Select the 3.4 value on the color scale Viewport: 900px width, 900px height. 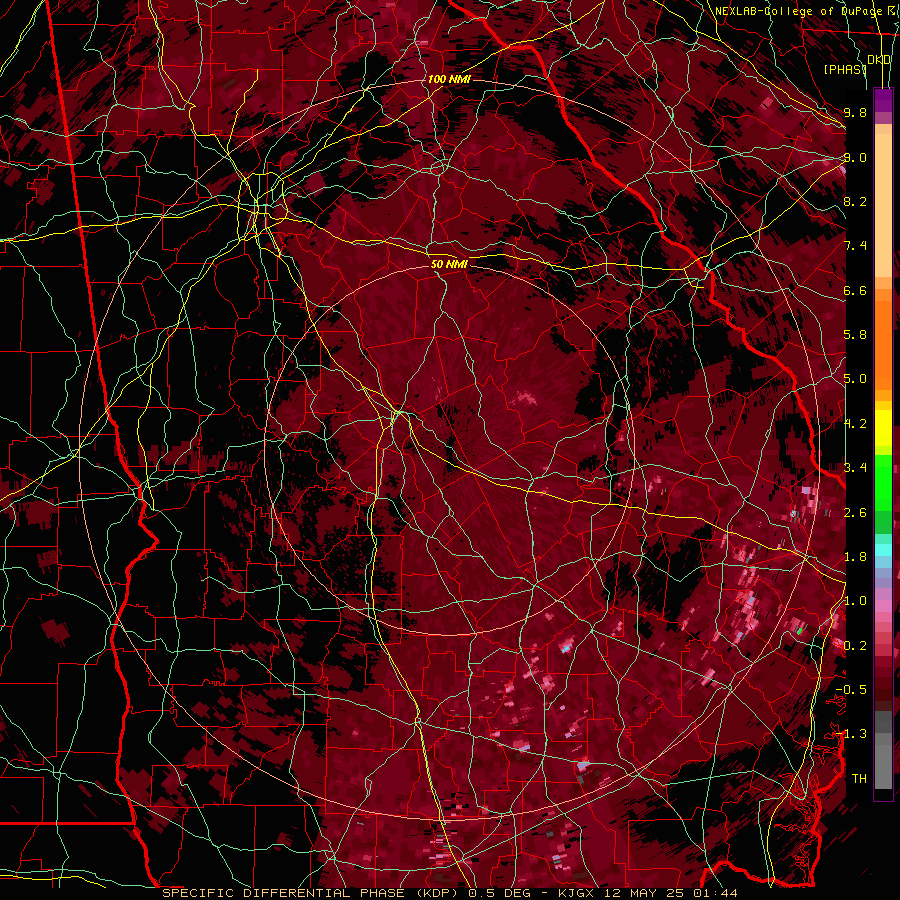(x=855, y=468)
